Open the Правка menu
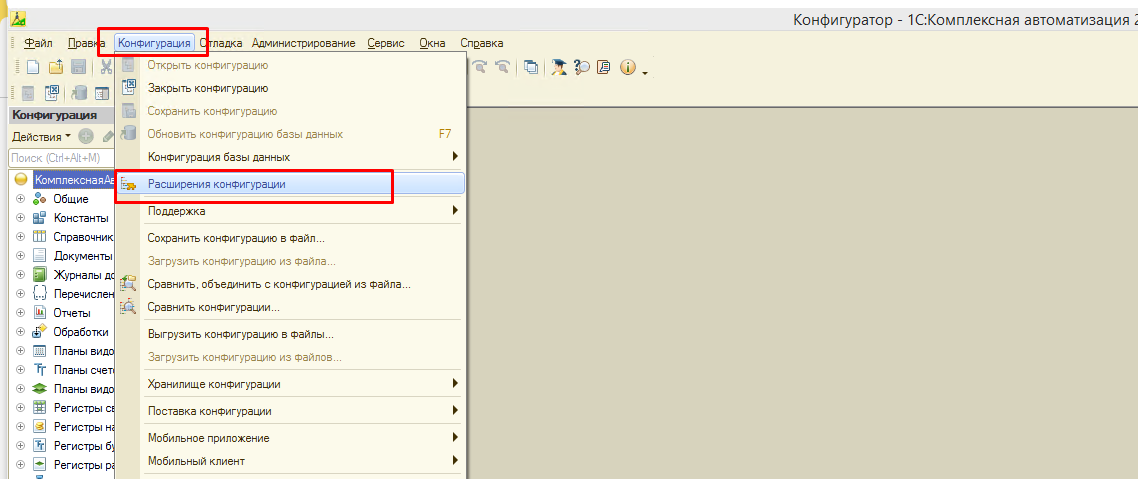 (86, 43)
